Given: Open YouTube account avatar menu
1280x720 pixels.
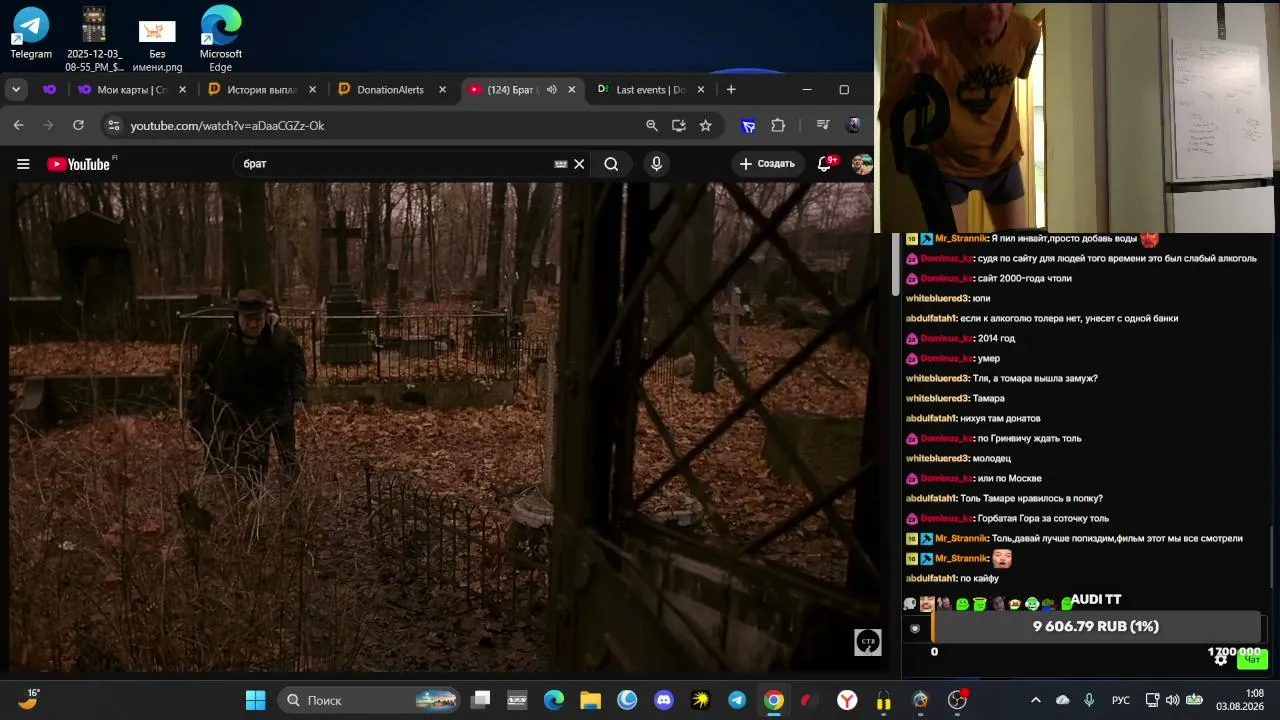Looking at the screenshot, I should (x=862, y=164).
